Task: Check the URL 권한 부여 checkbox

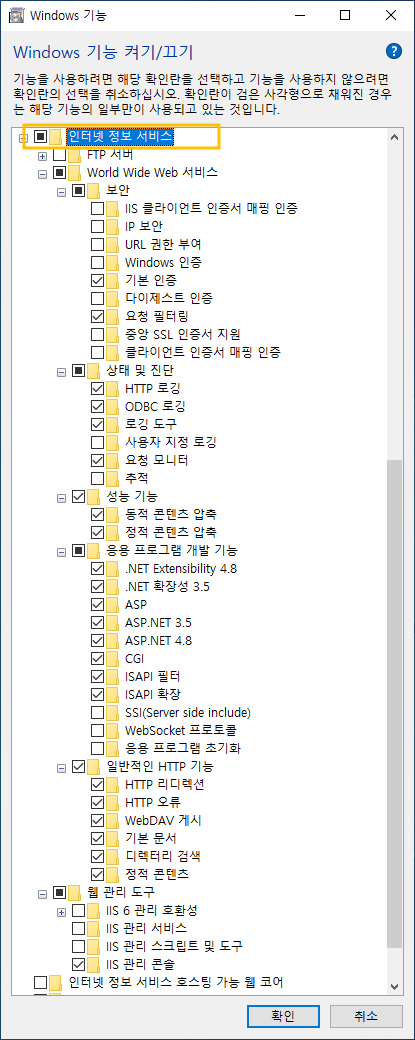Action: tap(97, 245)
